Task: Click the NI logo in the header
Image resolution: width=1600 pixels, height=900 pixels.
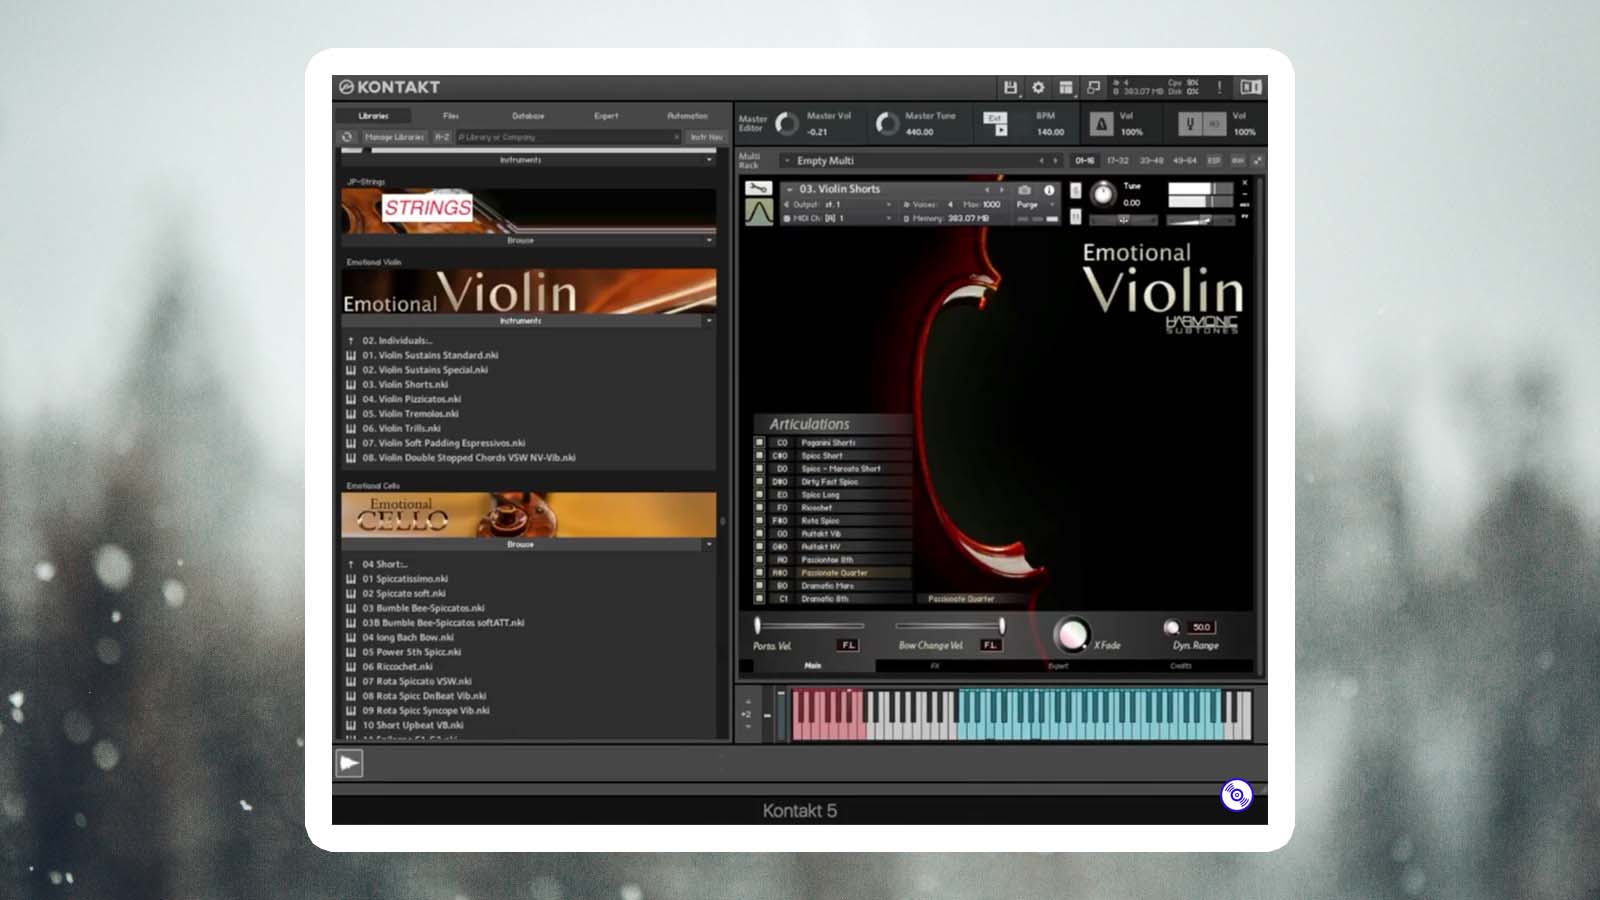Action: [1251, 87]
